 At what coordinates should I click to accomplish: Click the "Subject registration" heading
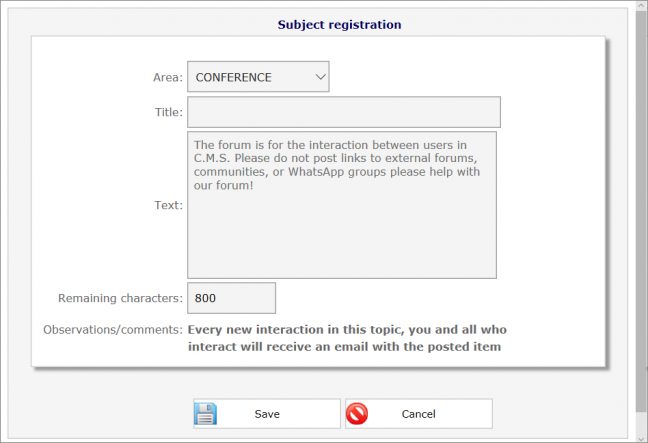click(339, 24)
